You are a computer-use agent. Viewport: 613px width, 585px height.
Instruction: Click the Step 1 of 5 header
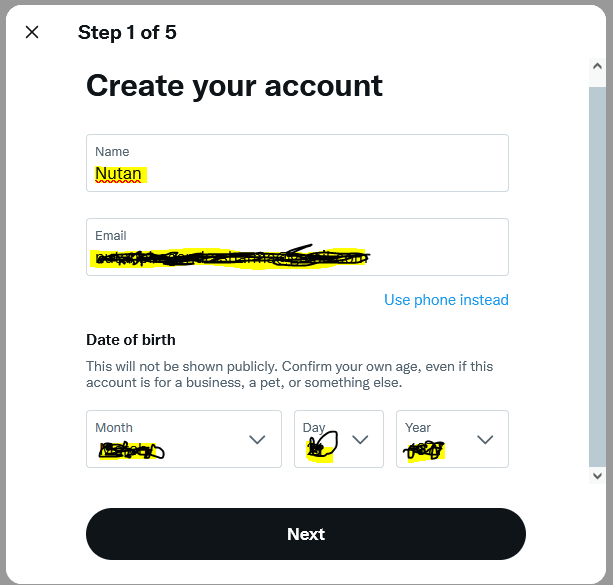(127, 32)
